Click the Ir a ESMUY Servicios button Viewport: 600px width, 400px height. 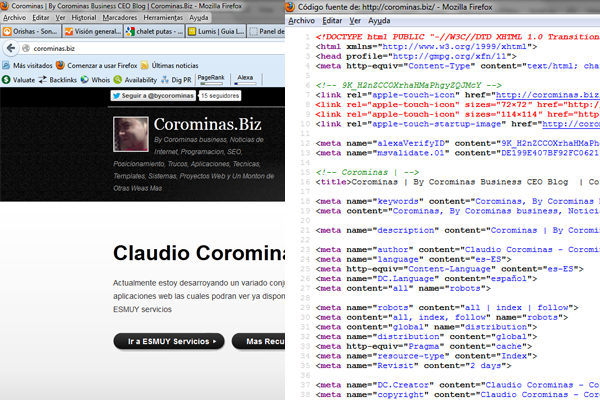[169, 341]
